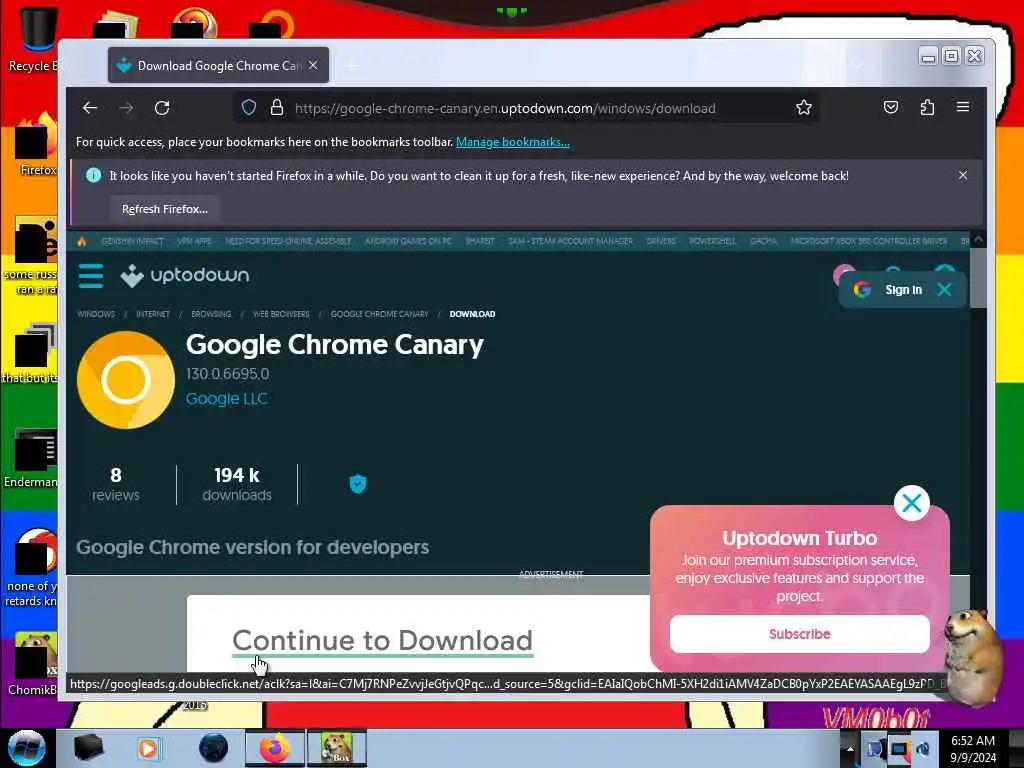Show site security padlock info
The height and width of the screenshot is (768, 1024).
point(277,108)
